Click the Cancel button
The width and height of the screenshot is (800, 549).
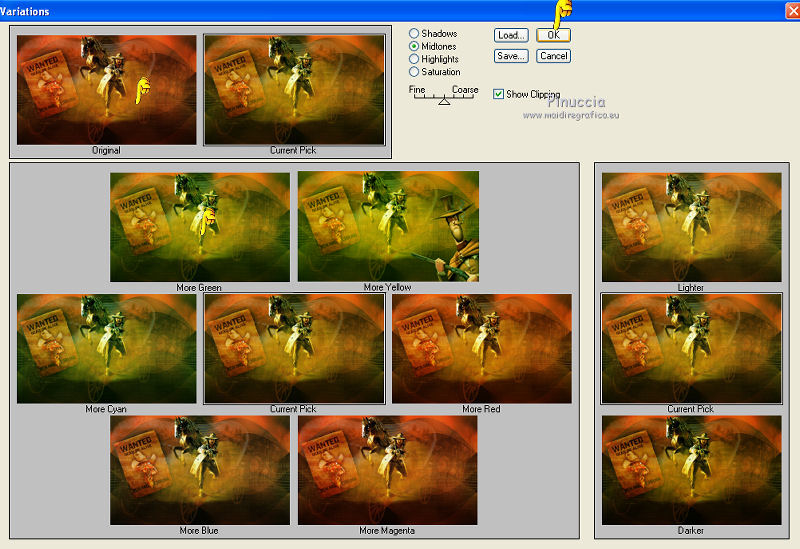[554, 56]
